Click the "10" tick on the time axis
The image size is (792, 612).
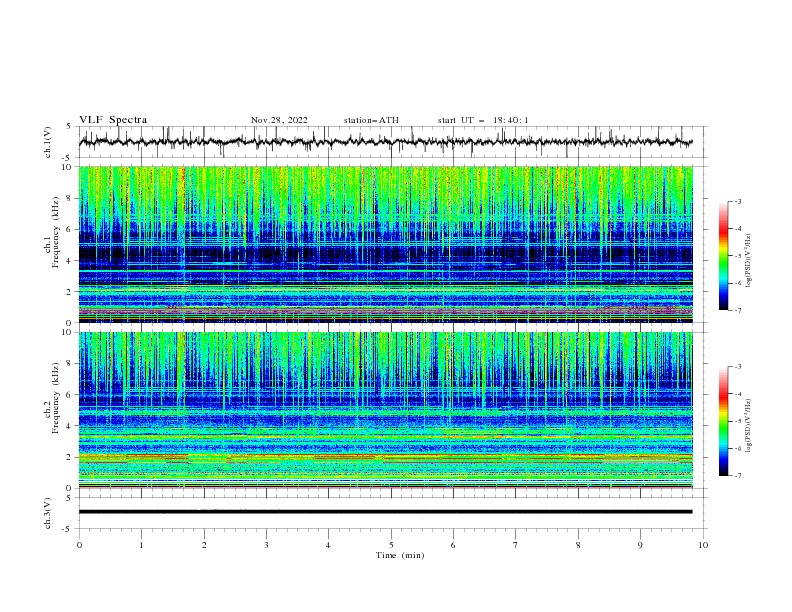703,545
